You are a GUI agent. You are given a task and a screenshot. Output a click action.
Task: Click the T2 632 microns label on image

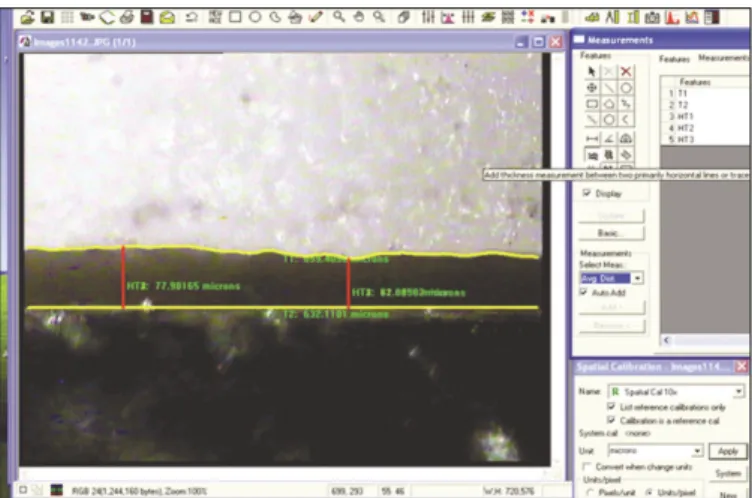[336, 315]
